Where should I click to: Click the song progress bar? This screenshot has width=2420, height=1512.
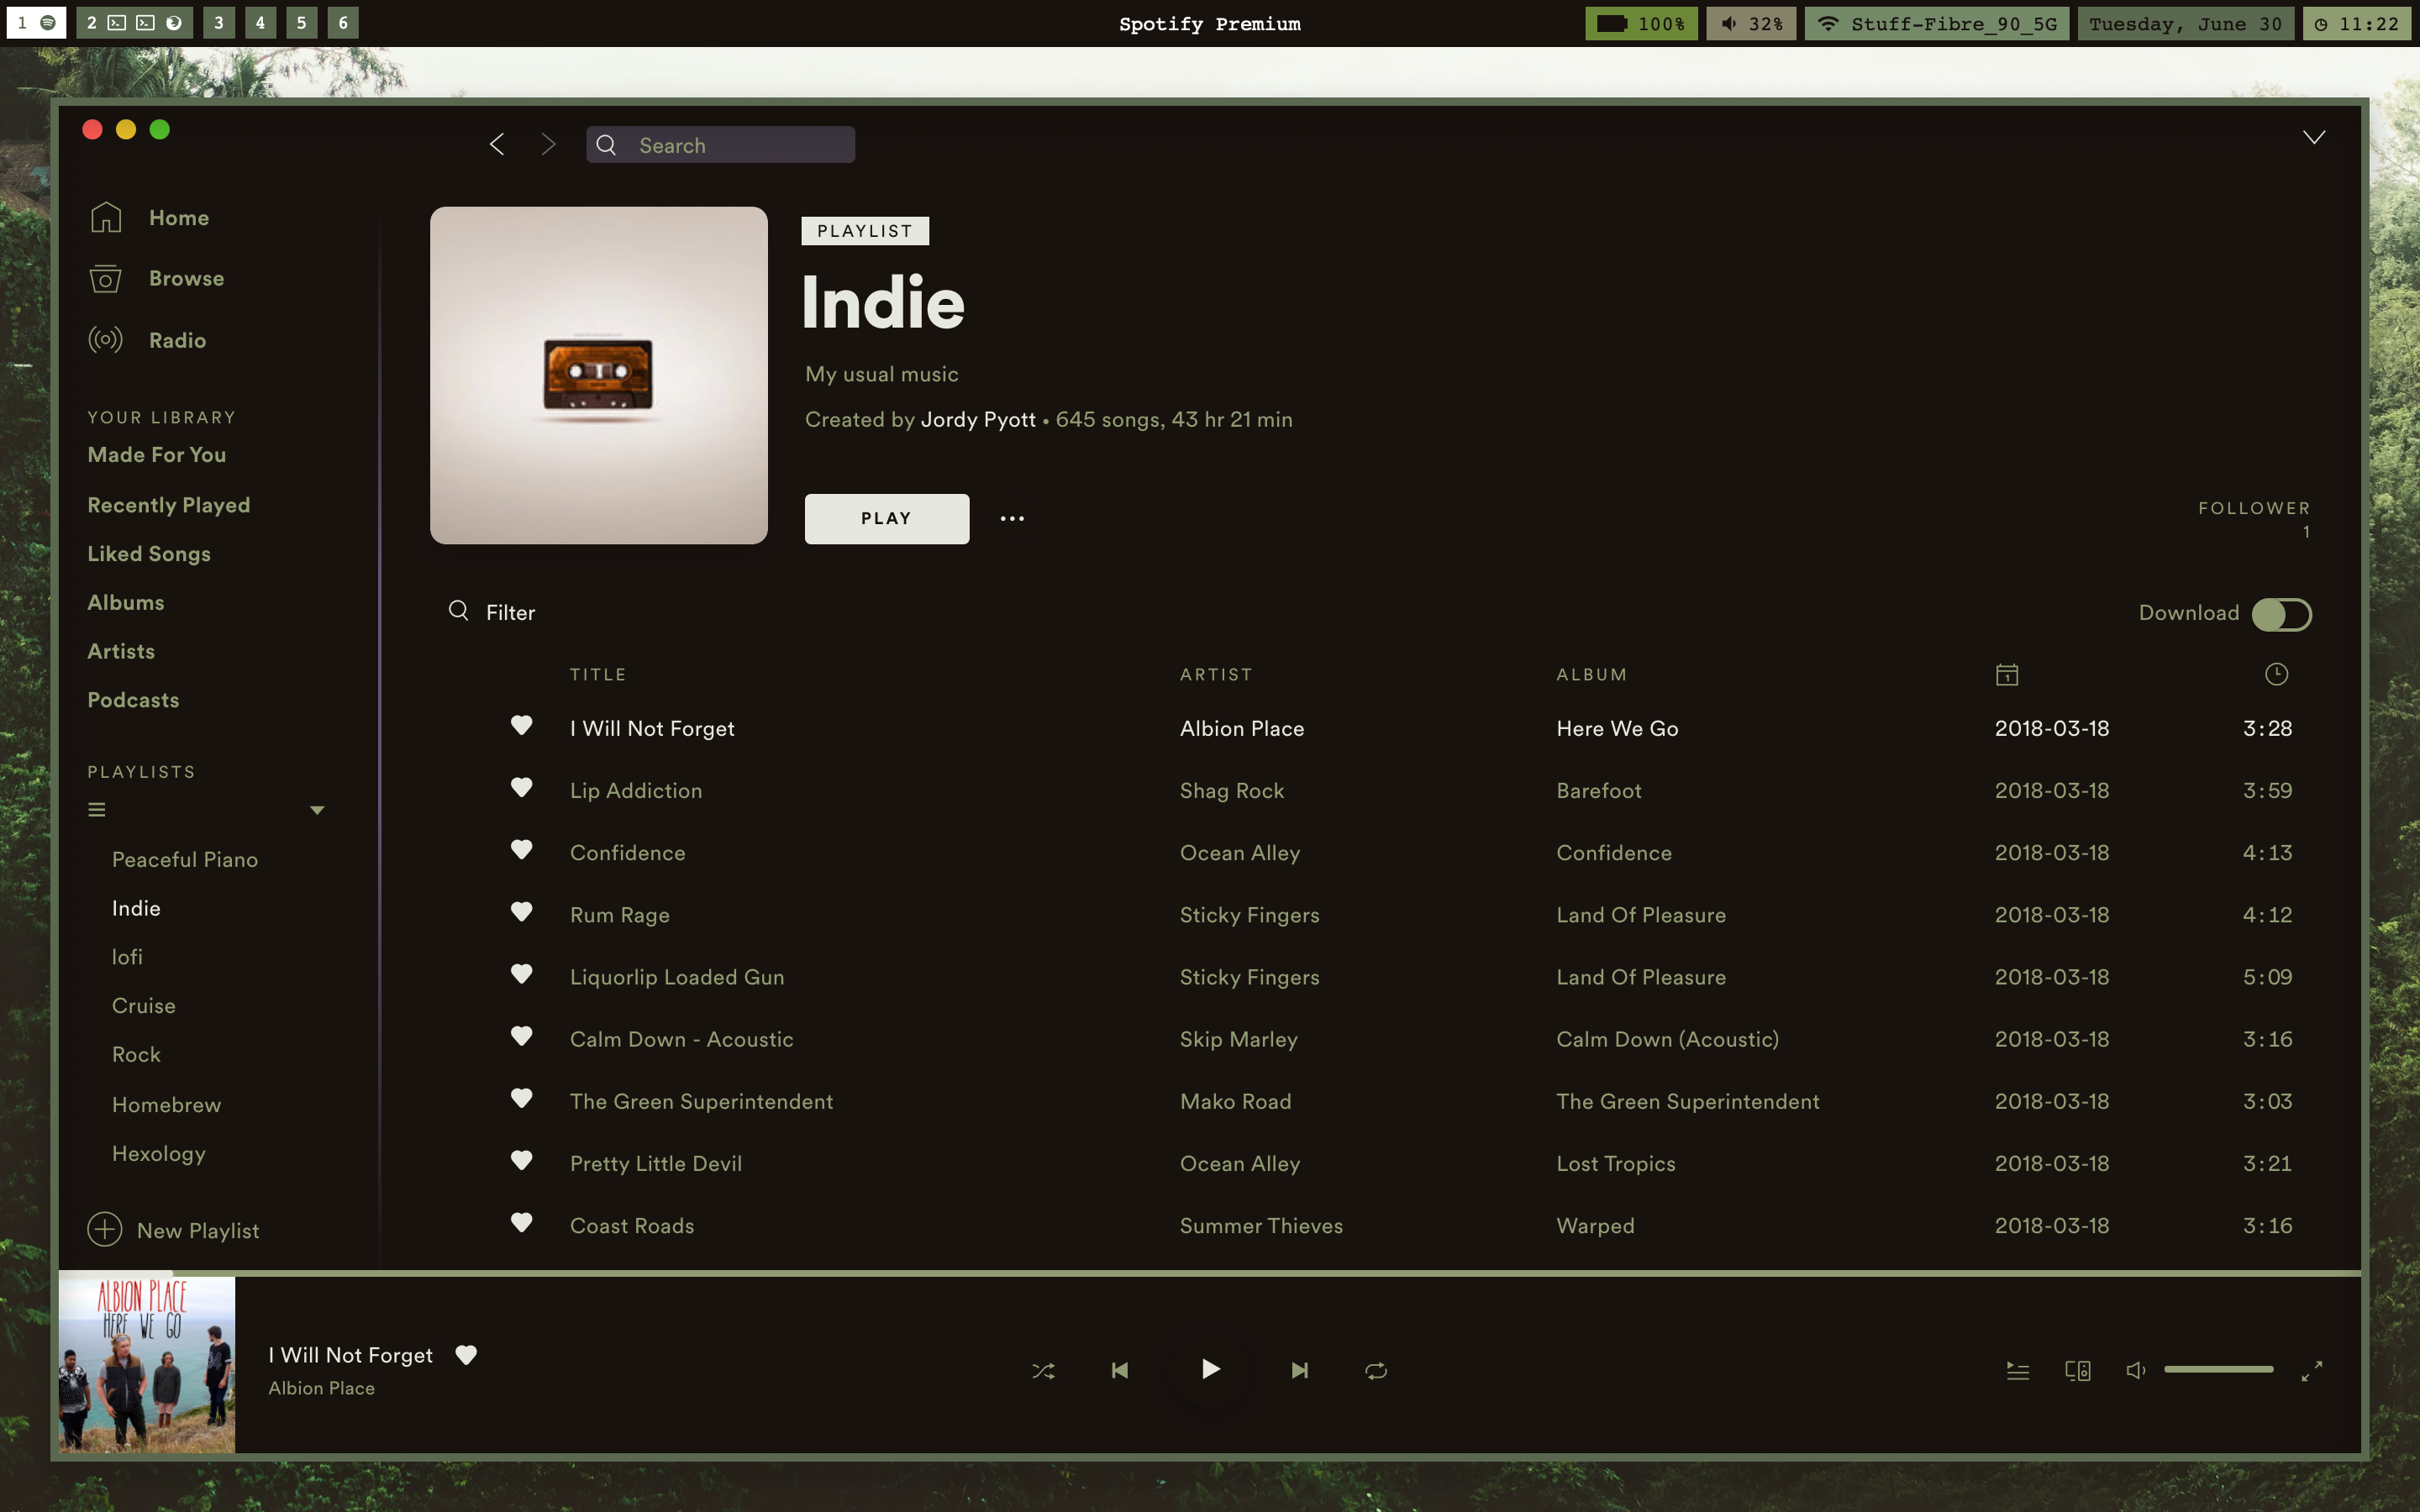[1210, 1273]
